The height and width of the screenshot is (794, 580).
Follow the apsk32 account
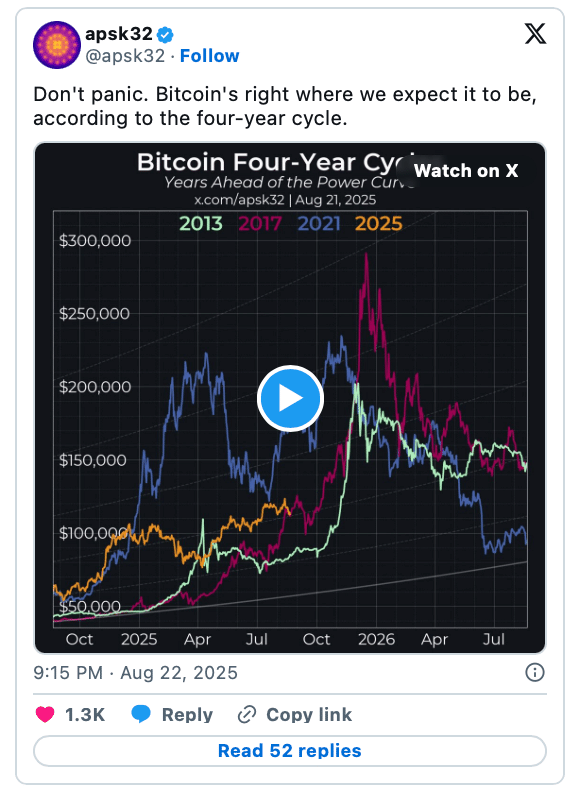click(210, 56)
